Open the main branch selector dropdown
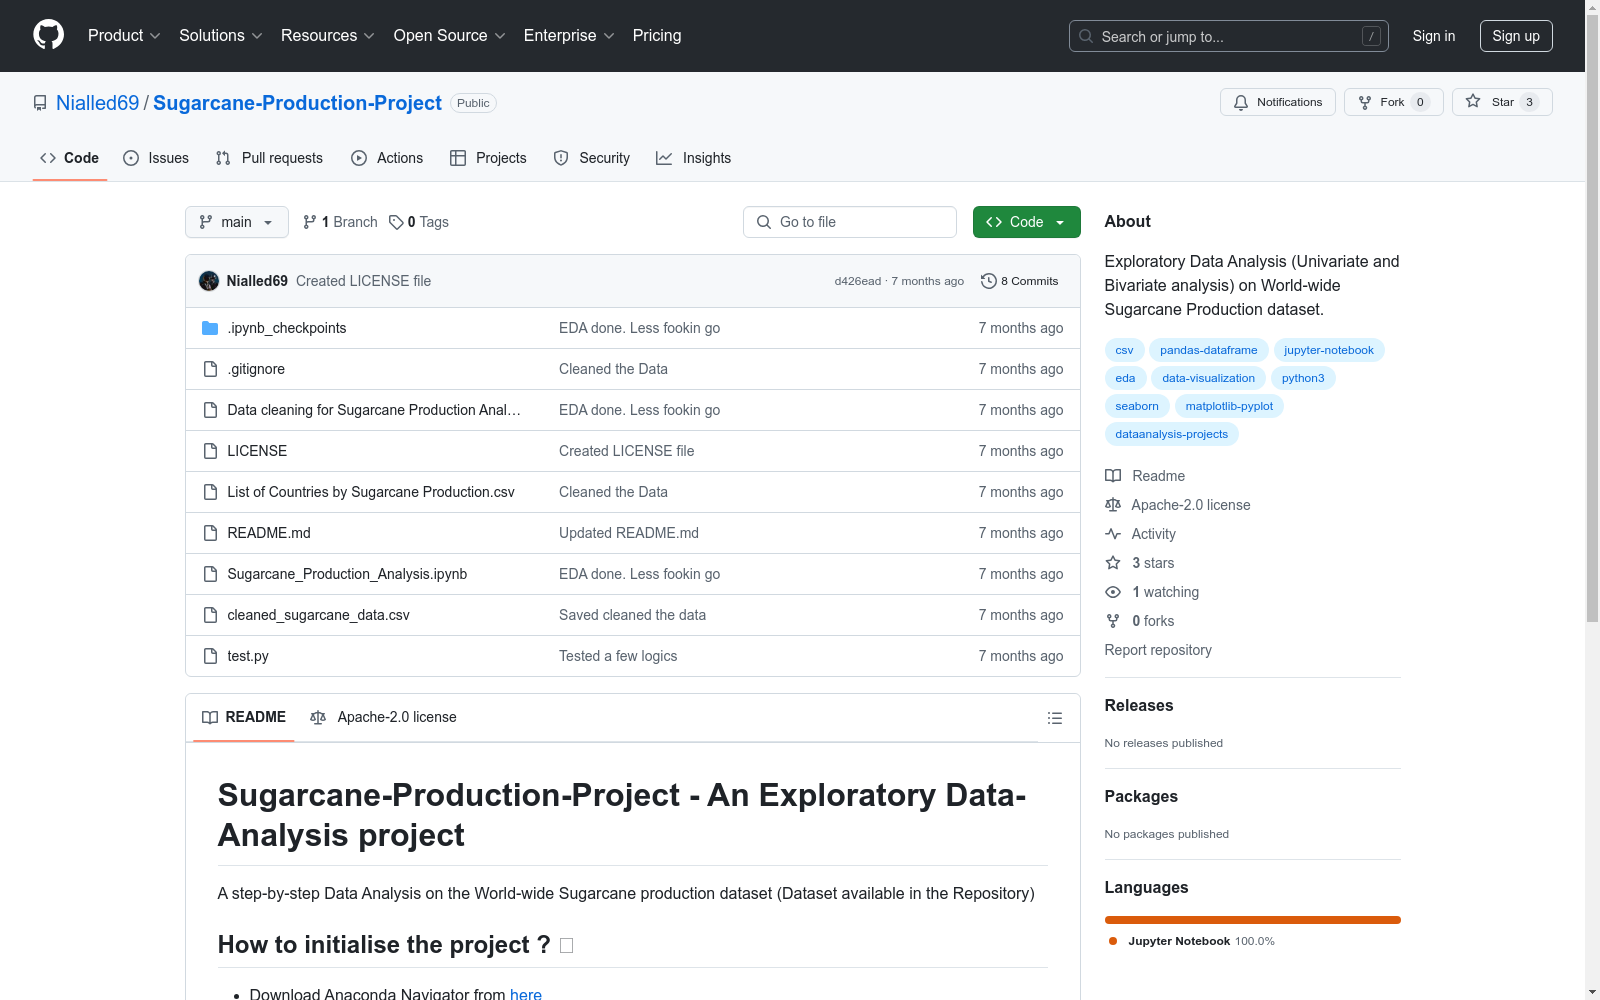 tap(237, 222)
